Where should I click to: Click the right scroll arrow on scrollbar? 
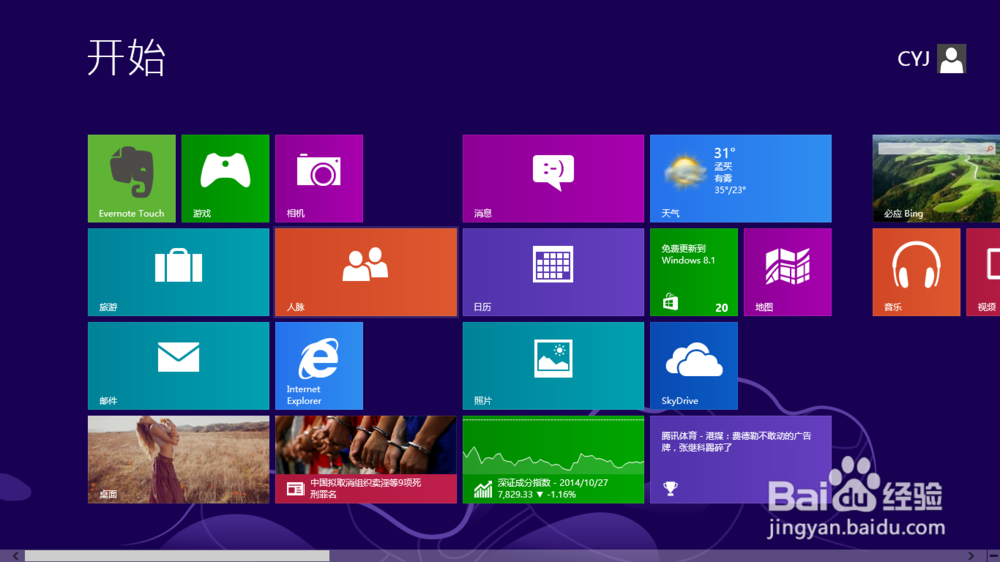point(971,556)
